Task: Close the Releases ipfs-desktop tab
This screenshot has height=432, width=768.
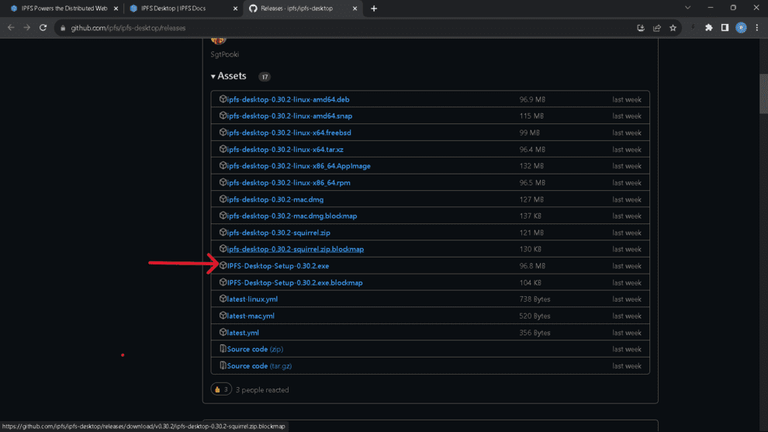Action: [355, 8]
